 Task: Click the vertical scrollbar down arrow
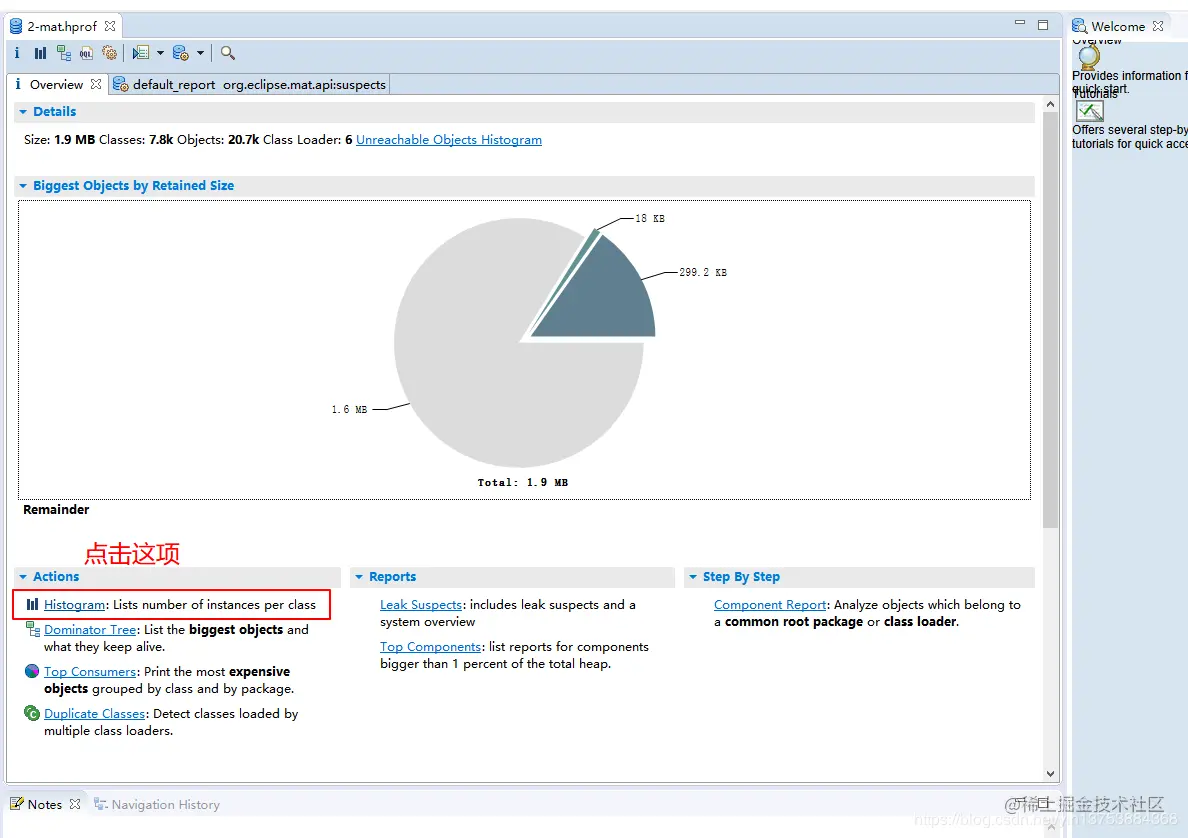tap(1050, 774)
